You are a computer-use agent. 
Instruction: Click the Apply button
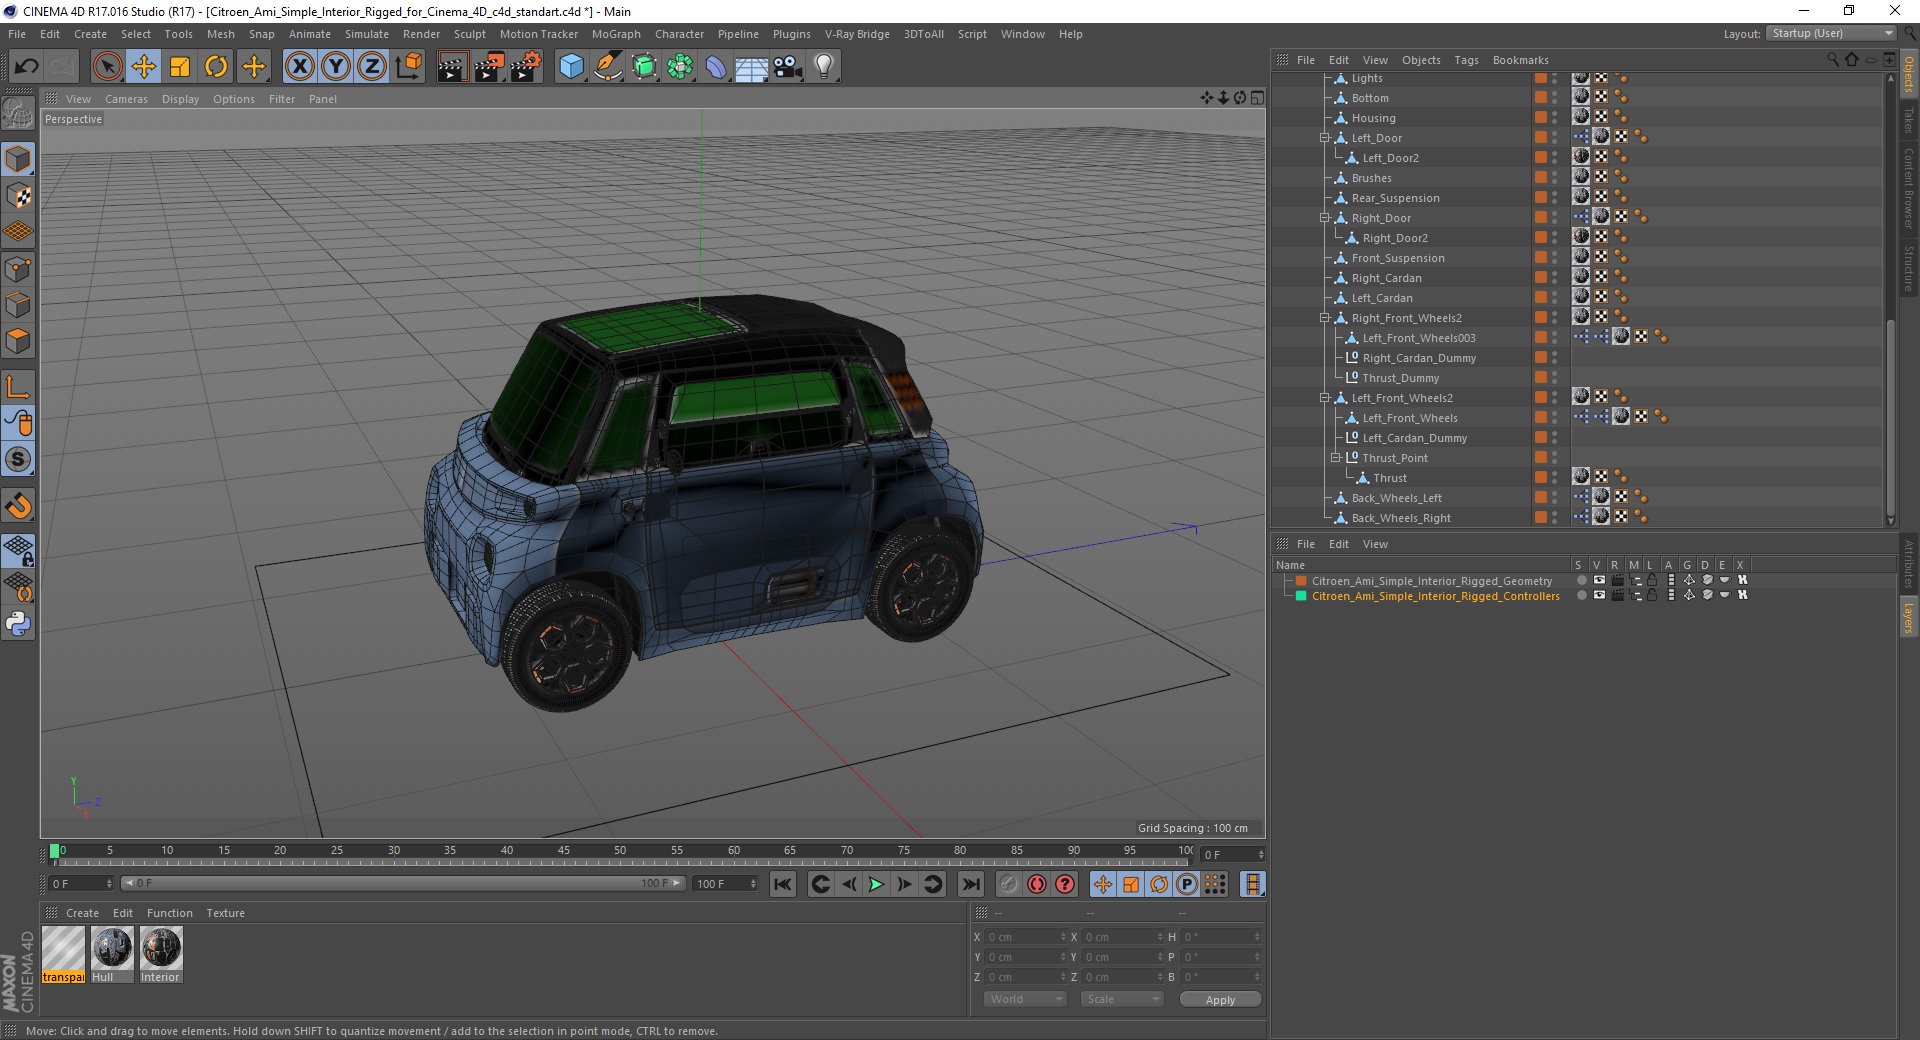click(x=1220, y=1000)
